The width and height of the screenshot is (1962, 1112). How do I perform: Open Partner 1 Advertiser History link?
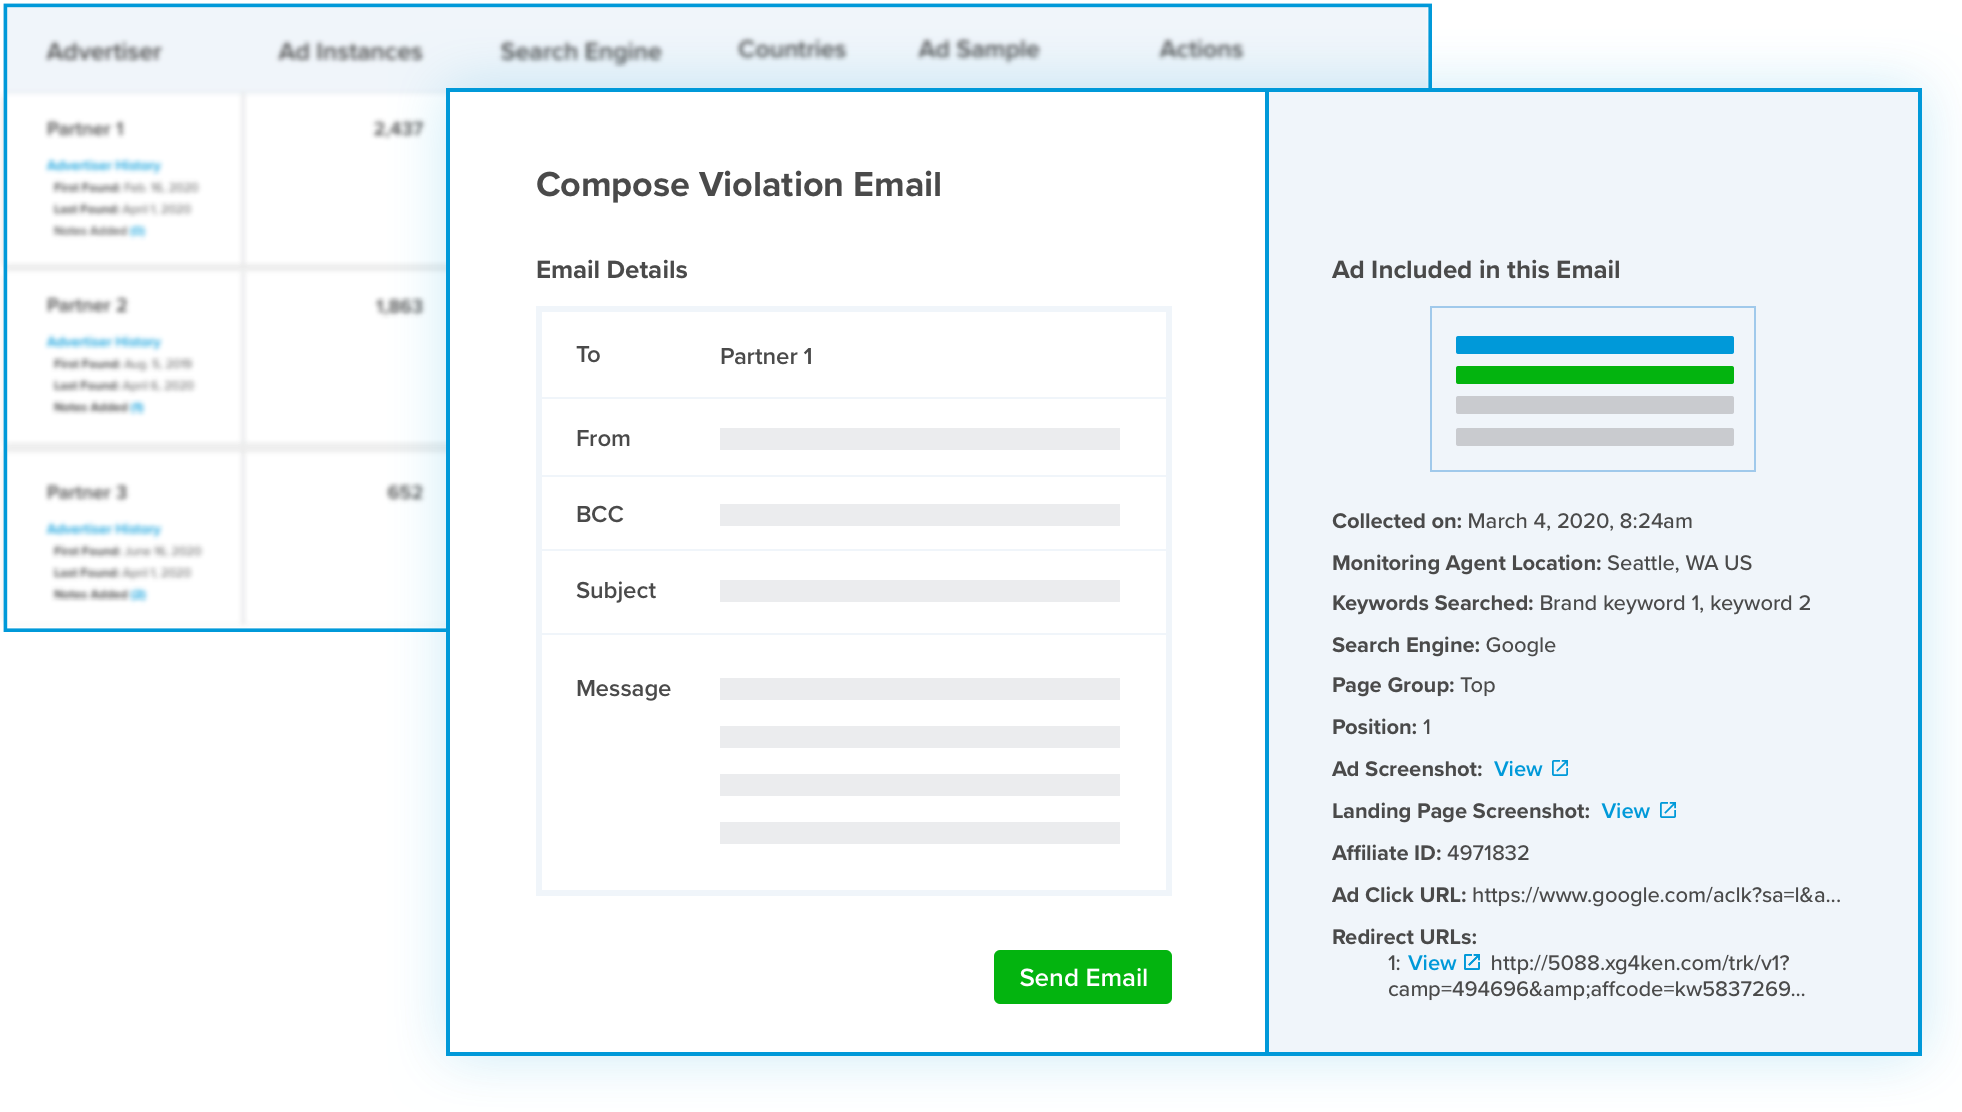pos(103,165)
